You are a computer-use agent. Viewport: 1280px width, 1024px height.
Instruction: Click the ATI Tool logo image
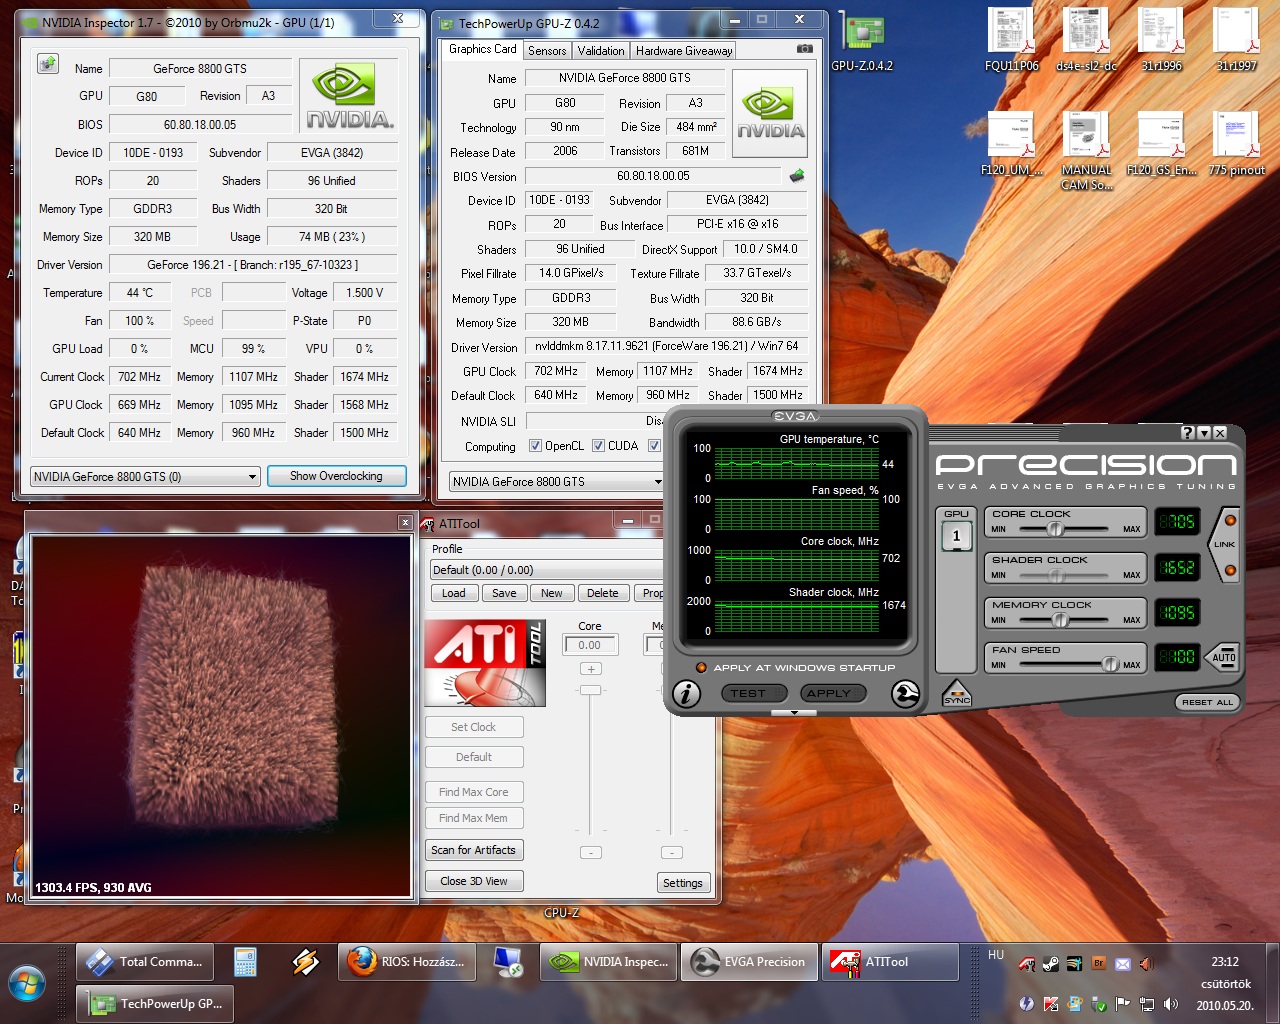[x=485, y=663]
